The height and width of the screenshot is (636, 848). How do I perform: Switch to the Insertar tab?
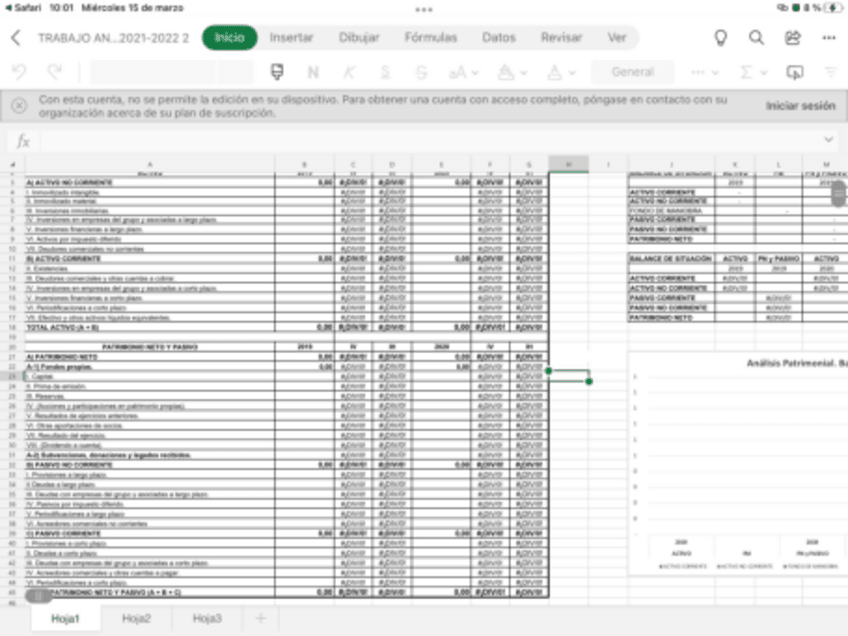click(292, 37)
